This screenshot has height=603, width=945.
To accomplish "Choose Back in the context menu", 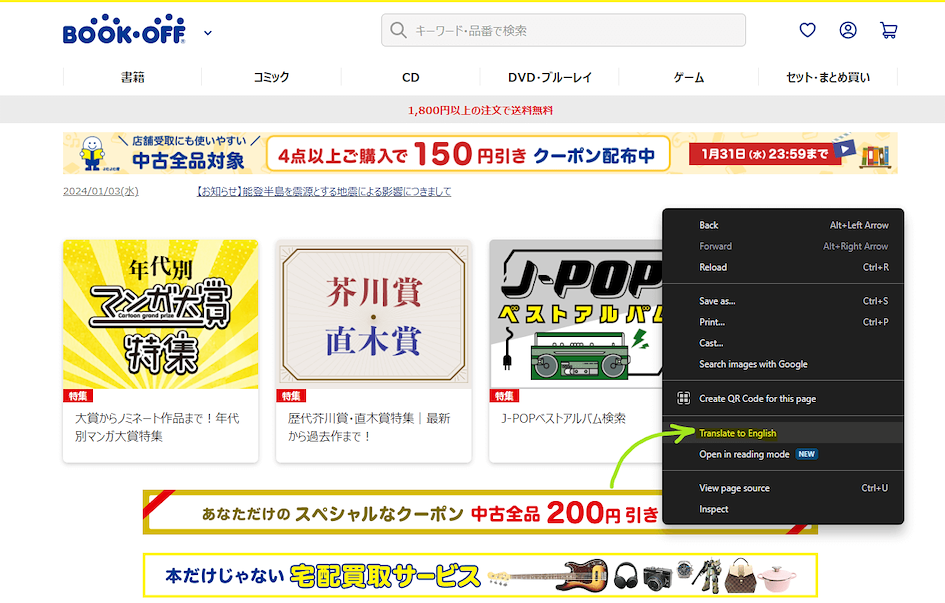I will click(x=783, y=225).
